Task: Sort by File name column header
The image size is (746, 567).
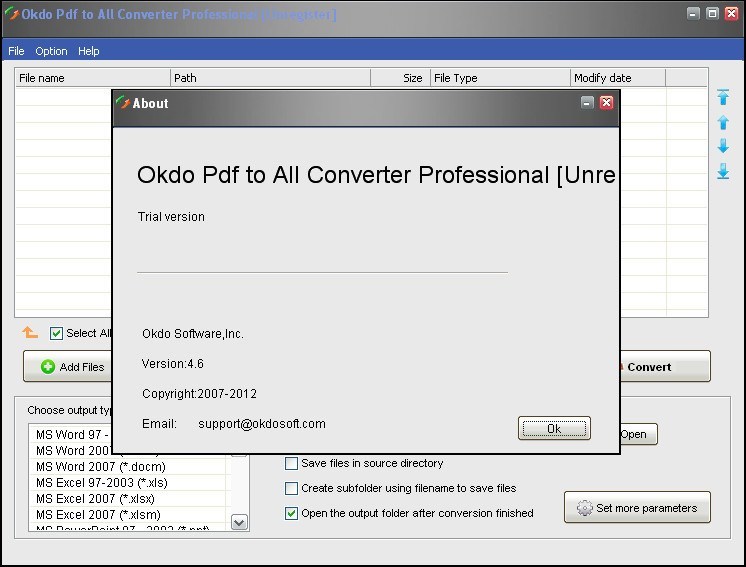Action: pyautogui.click(x=93, y=78)
